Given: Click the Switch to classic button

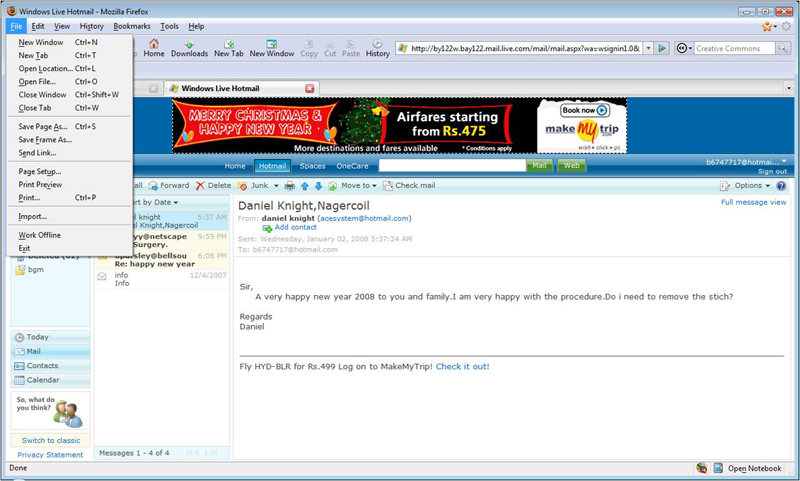Looking at the screenshot, I should pos(51,441).
